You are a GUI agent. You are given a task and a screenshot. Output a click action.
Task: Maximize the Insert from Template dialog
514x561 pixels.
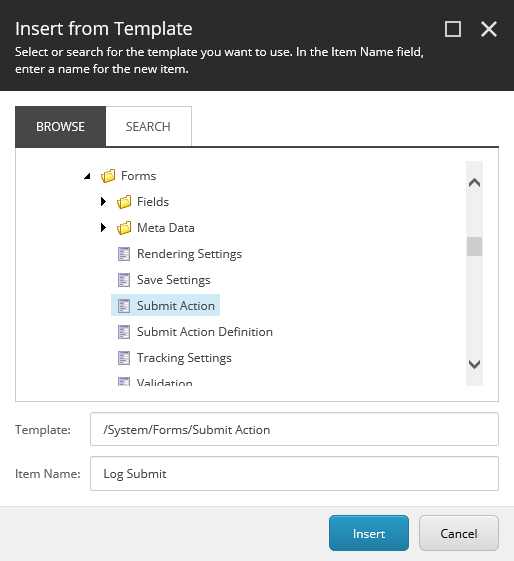tap(453, 29)
